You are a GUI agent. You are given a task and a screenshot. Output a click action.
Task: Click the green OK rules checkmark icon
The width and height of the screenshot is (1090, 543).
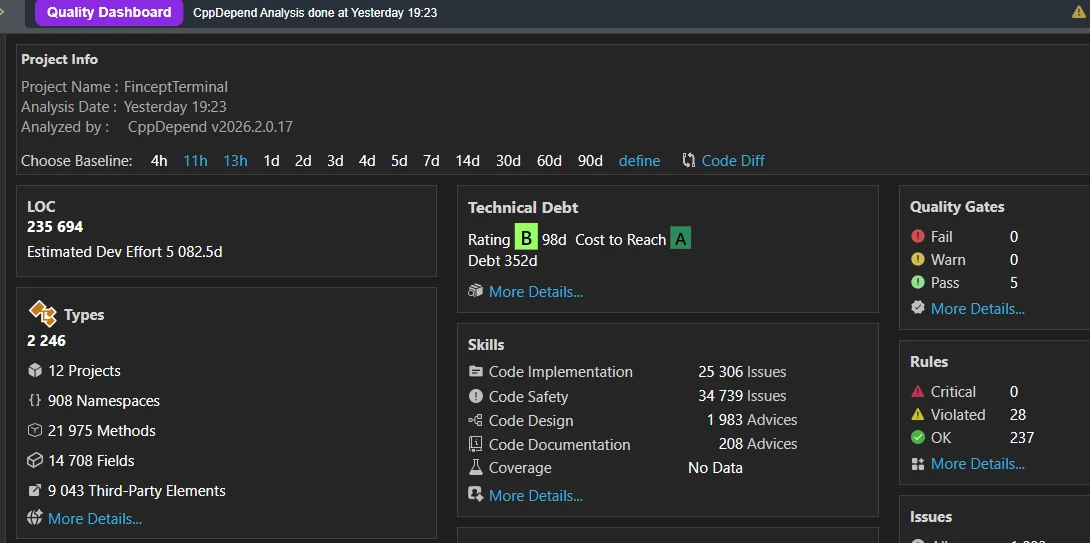[x=918, y=437]
